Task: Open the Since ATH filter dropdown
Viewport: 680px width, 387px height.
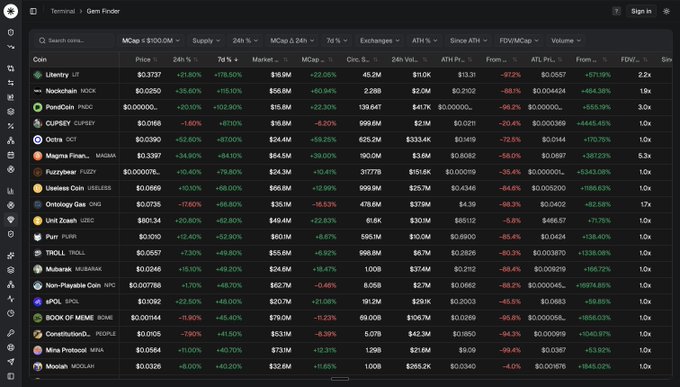Action: coord(468,40)
